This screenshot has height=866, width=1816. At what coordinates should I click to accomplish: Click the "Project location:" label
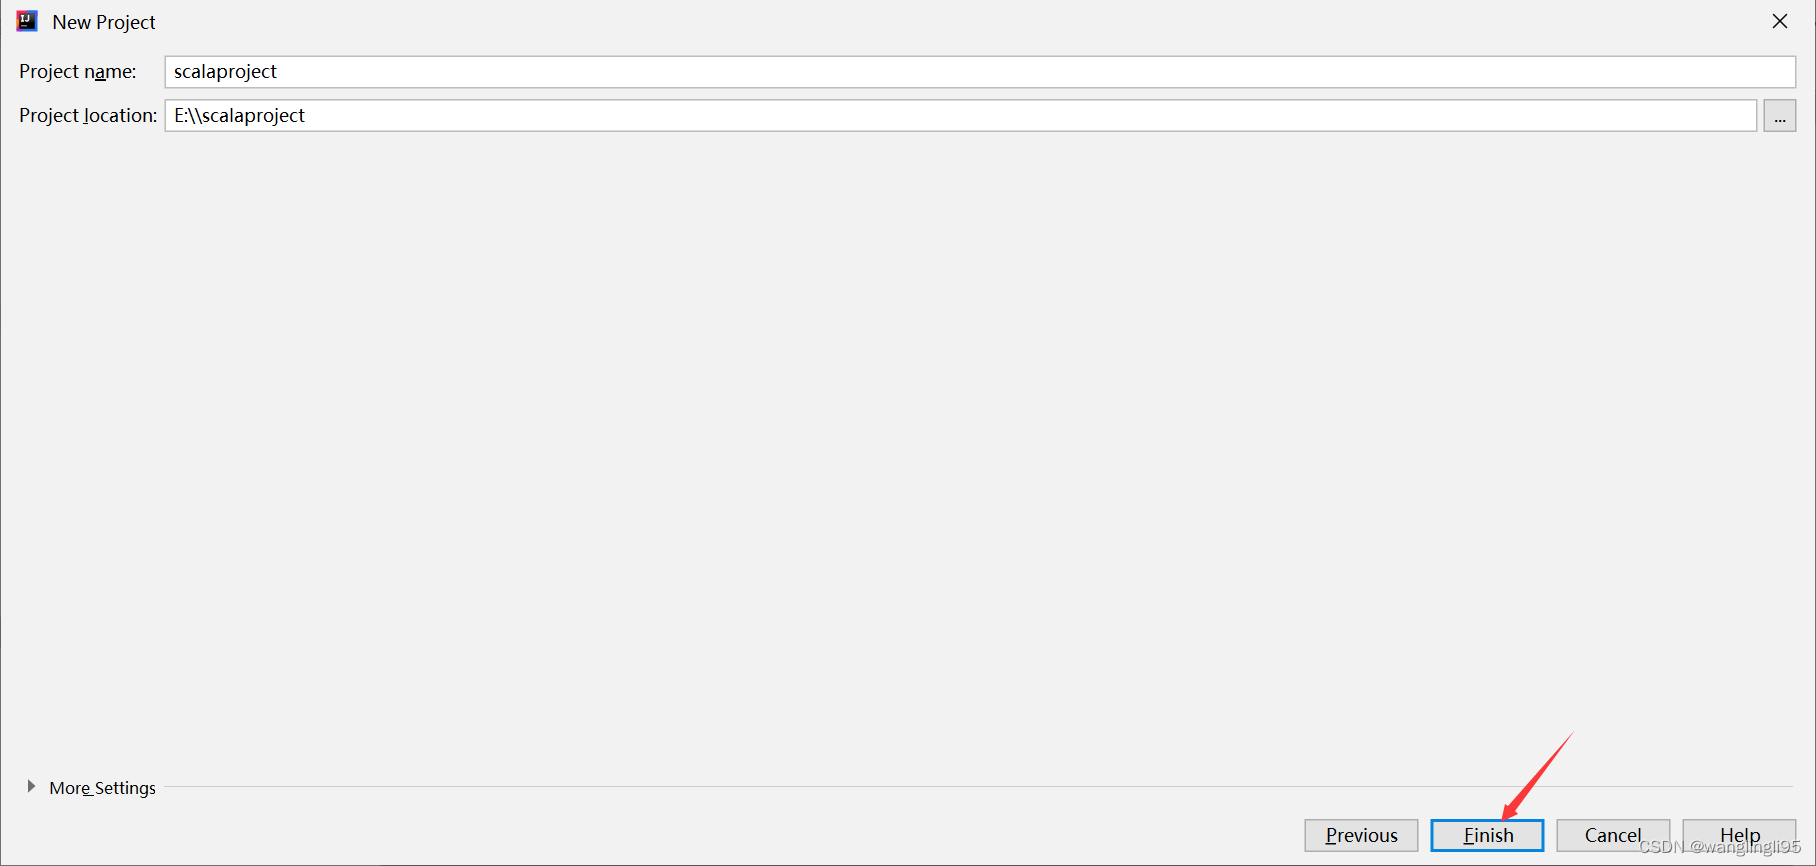point(88,115)
